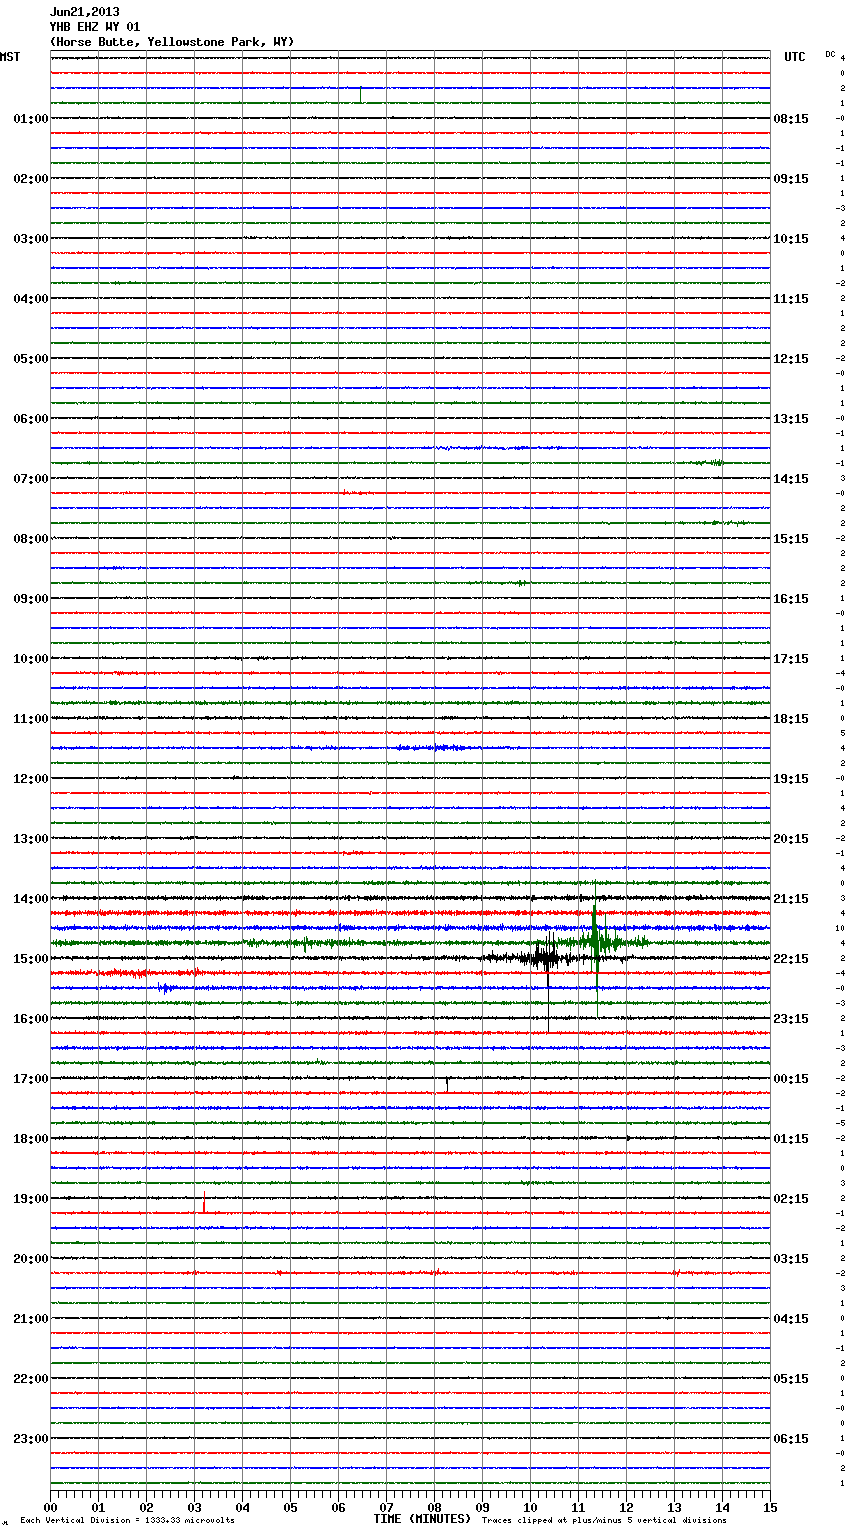
Task: Click the 12 minute mark on the axis
Action: [626, 1507]
